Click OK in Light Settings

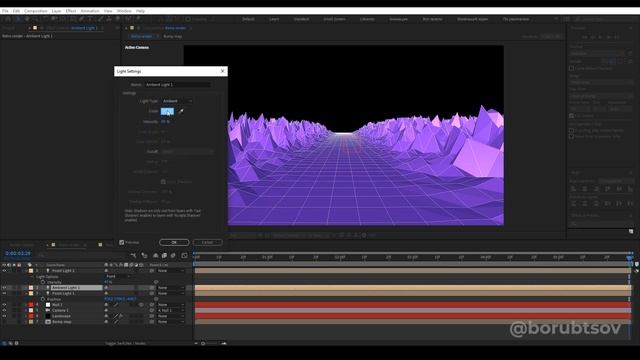[174, 242]
